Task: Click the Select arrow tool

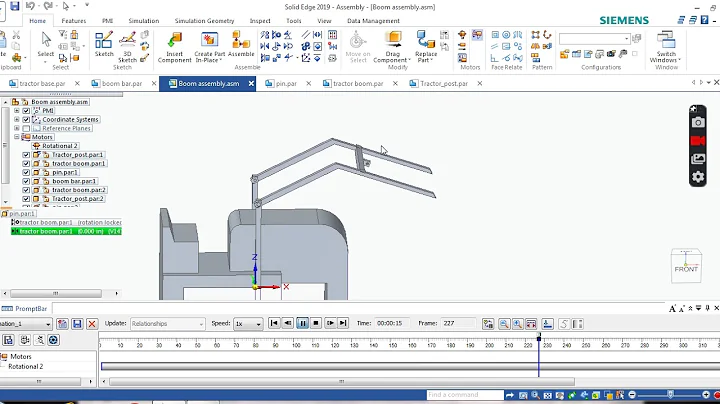Action: click(46, 44)
